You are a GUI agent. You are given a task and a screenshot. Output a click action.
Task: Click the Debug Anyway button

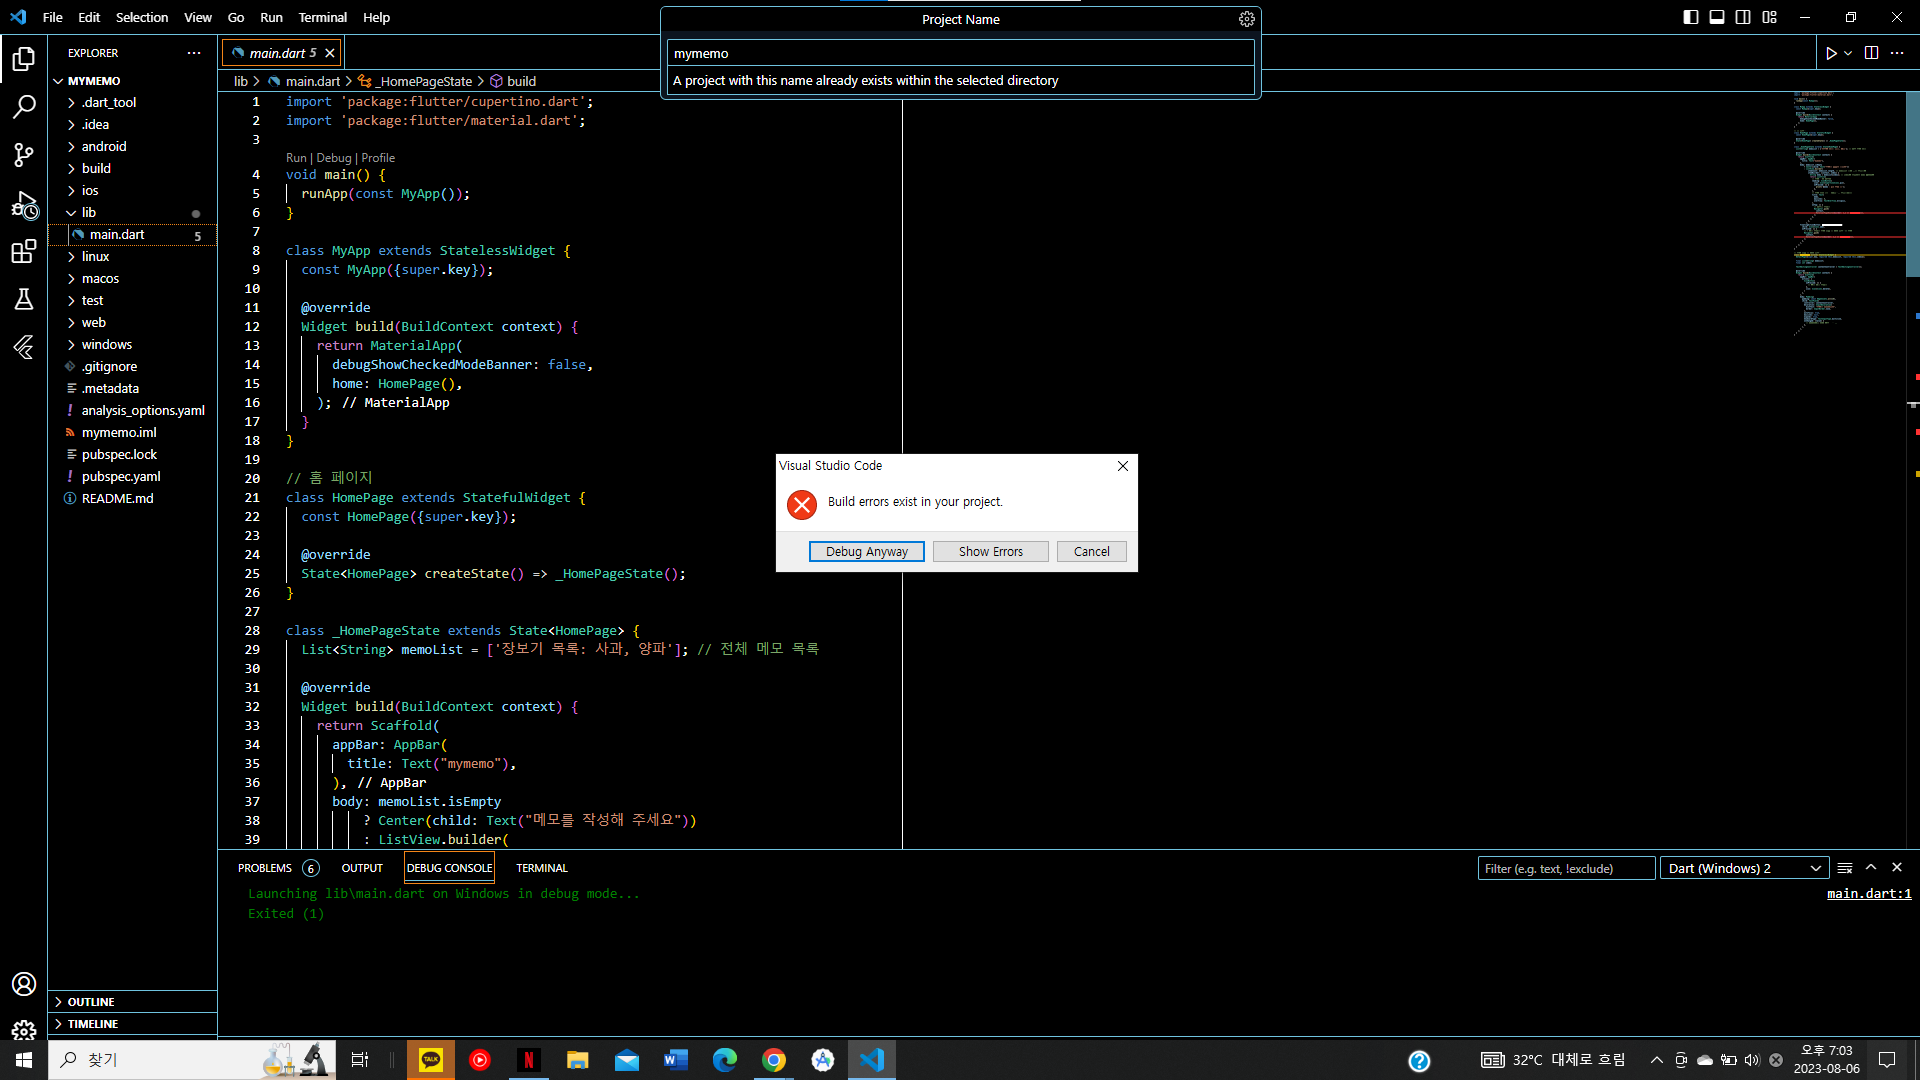pyautogui.click(x=867, y=552)
